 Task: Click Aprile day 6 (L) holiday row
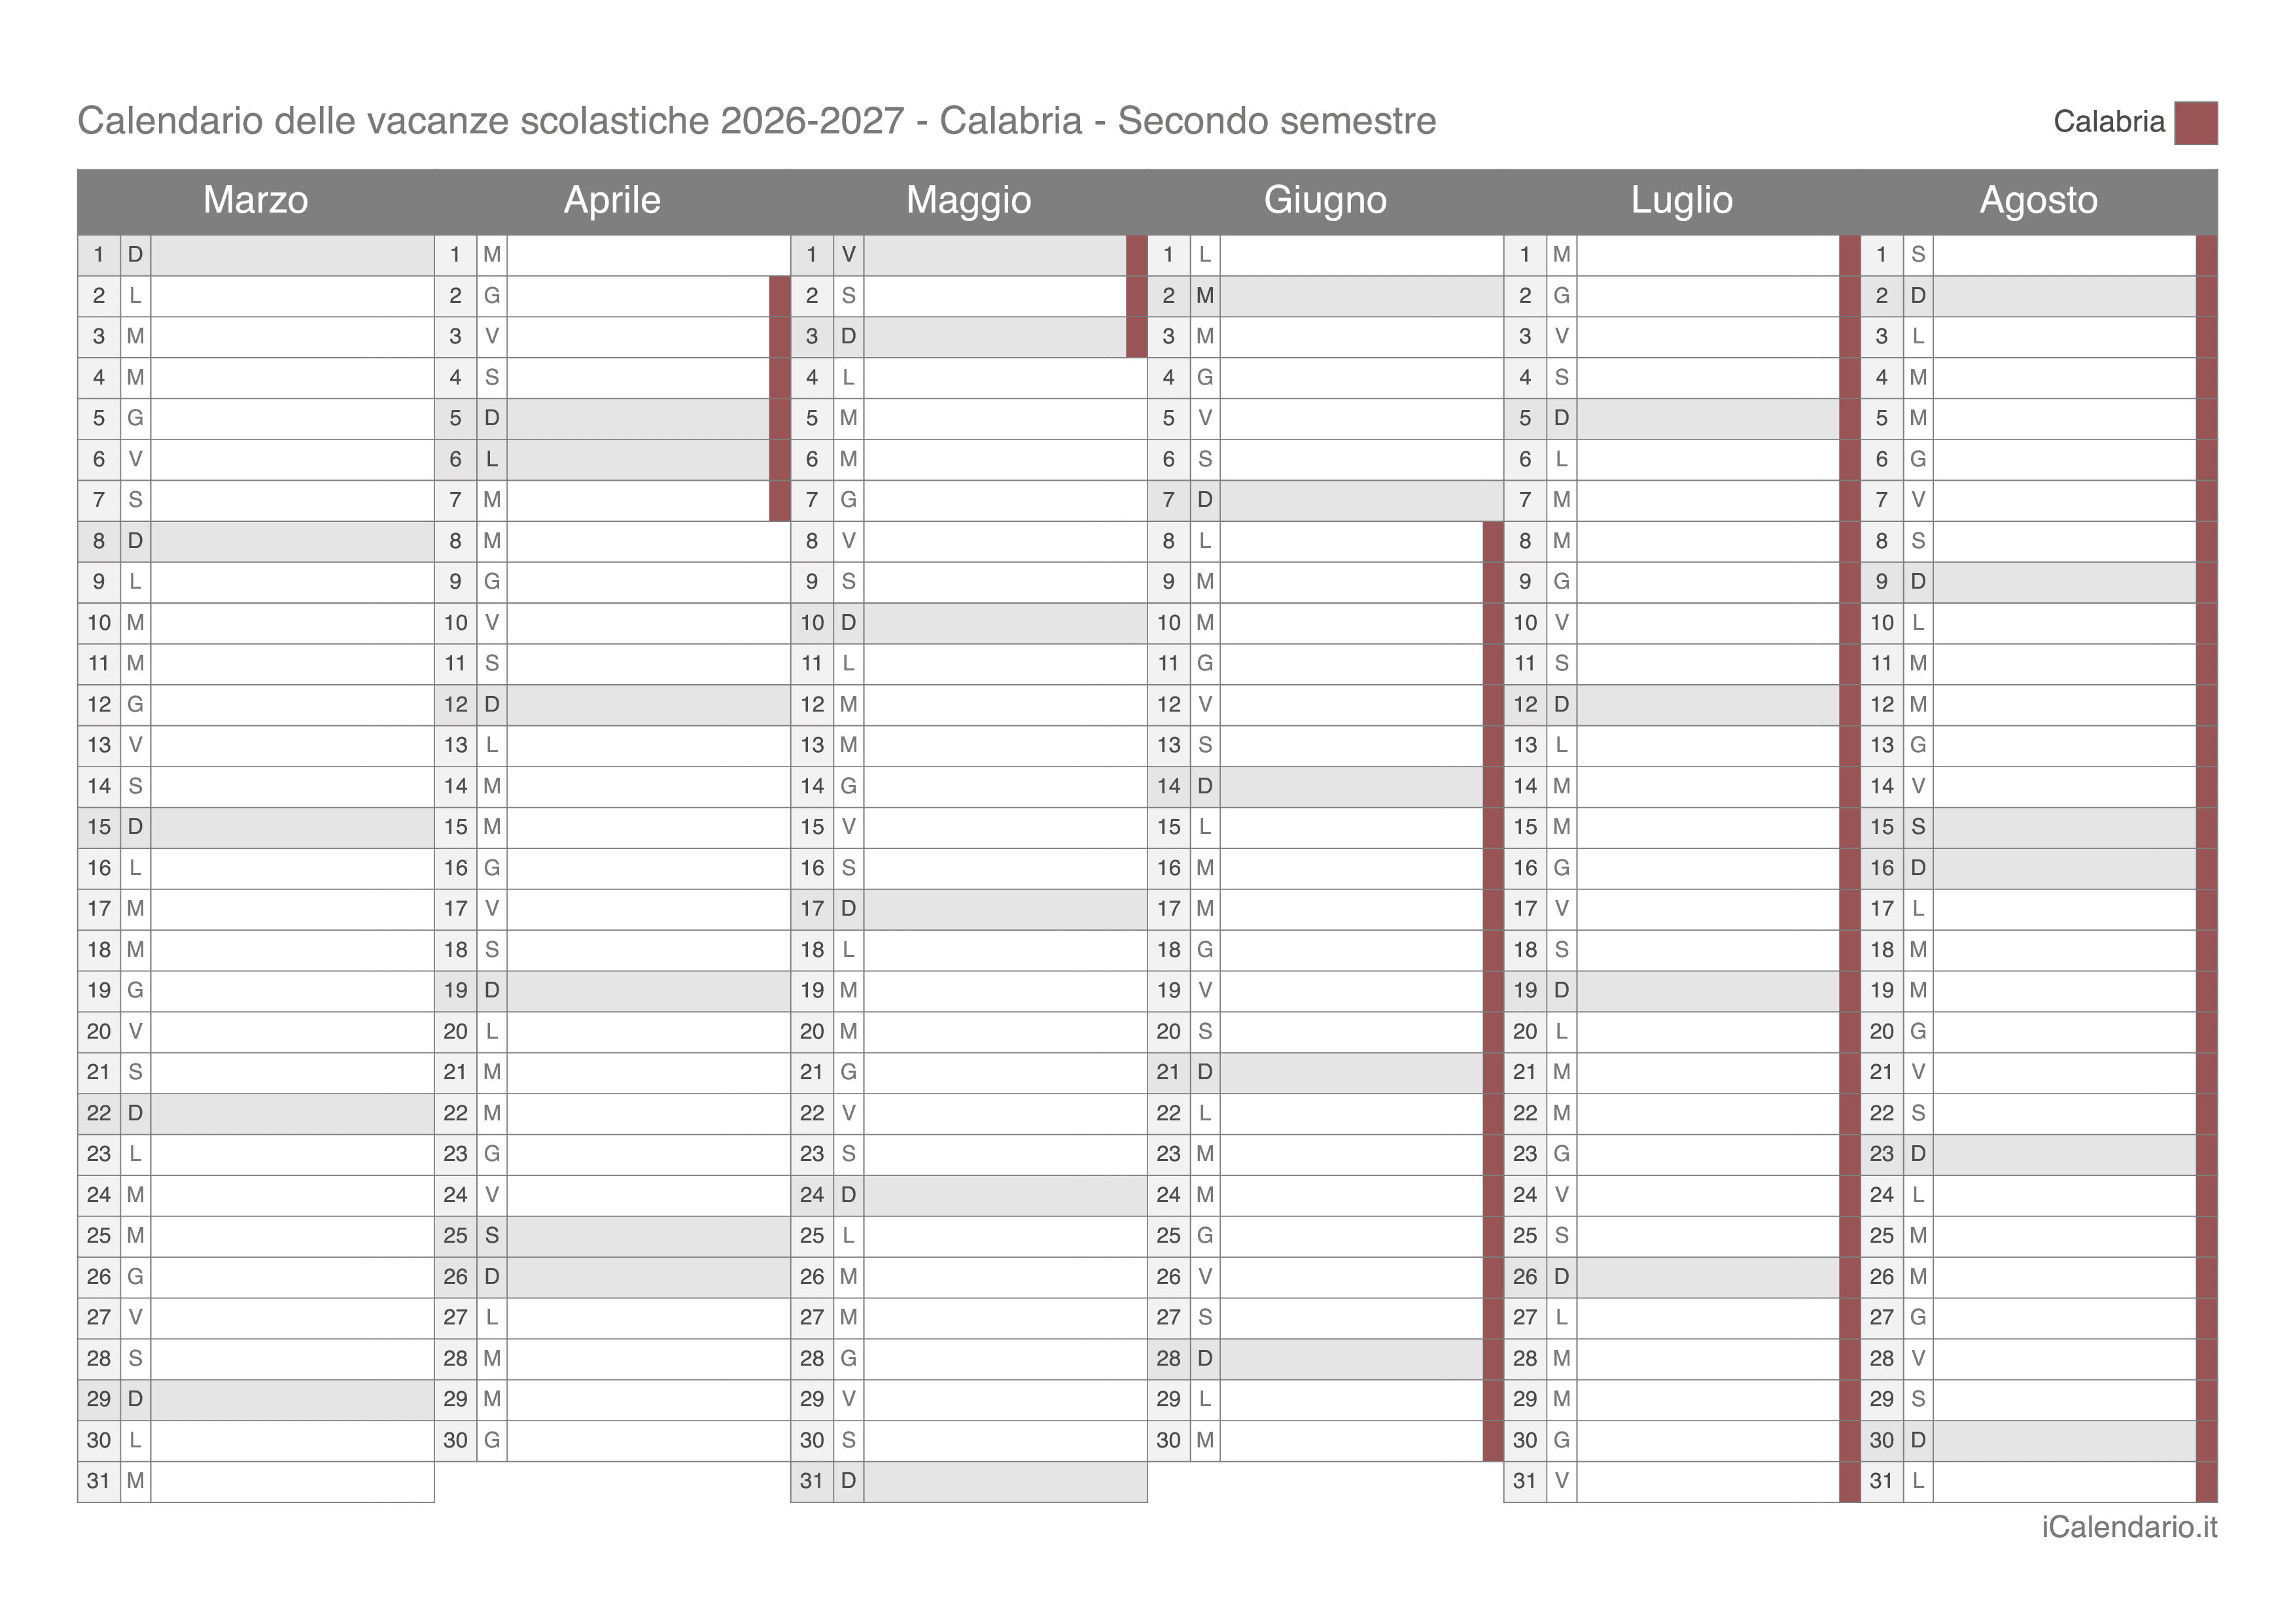tap(612, 459)
